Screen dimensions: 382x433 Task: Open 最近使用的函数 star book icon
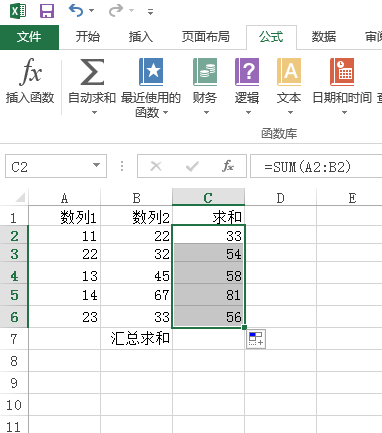click(151, 72)
